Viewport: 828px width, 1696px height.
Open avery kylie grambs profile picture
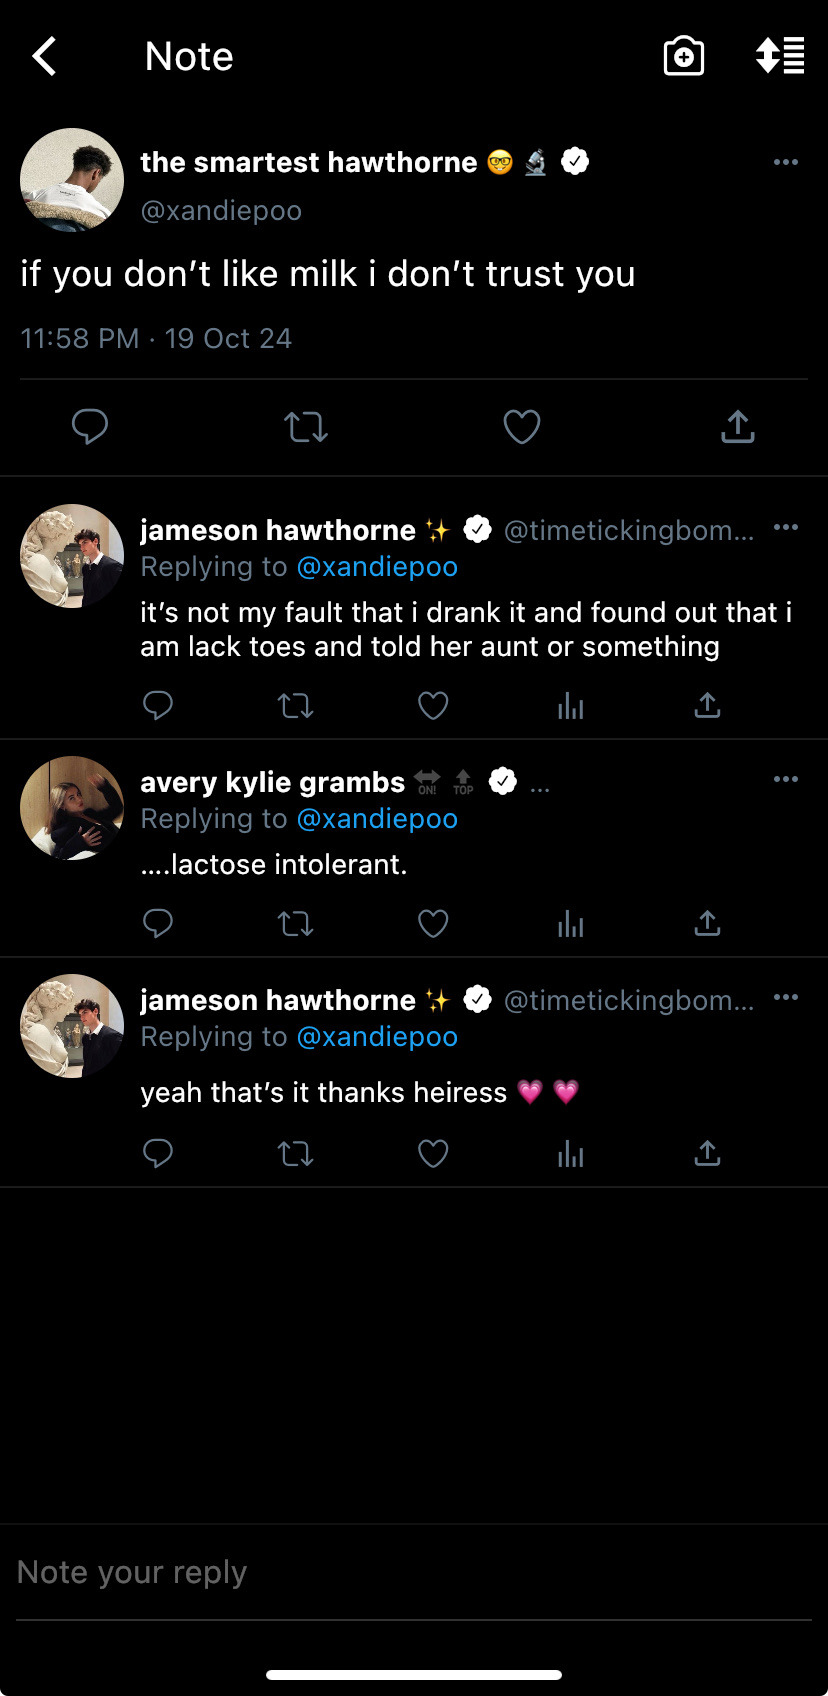click(x=72, y=808)
